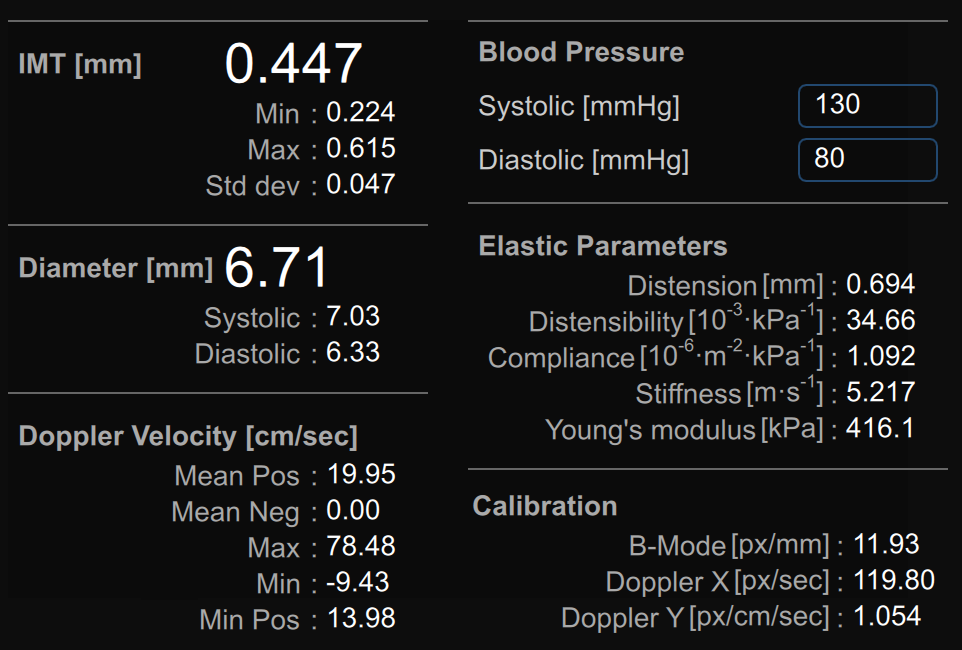Expand the Doppler Velocity section
The height and width of the screenshot is (650, 962).
pyautogui.click(x=187, y=437)
